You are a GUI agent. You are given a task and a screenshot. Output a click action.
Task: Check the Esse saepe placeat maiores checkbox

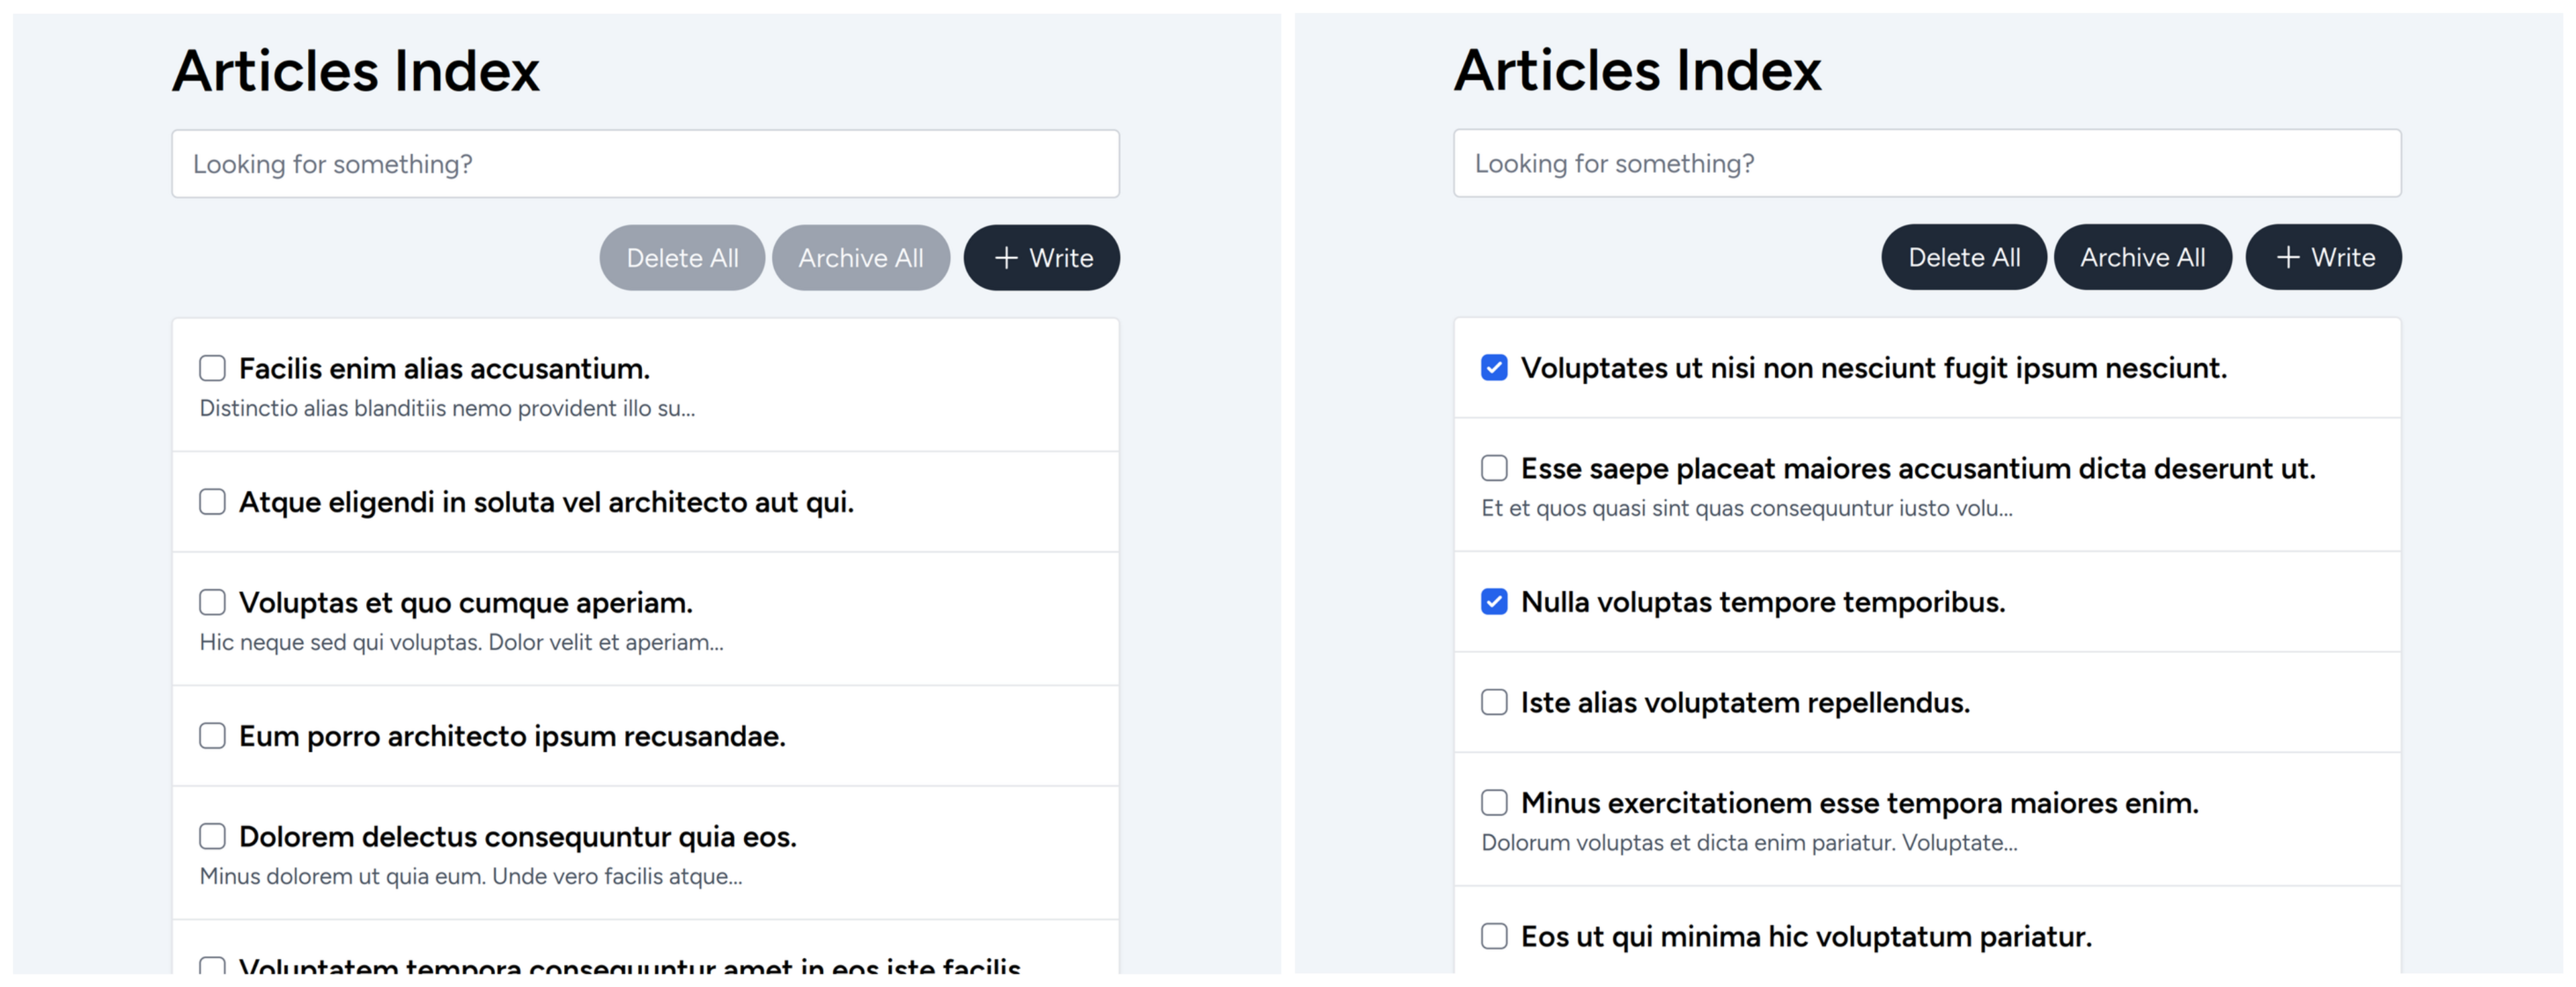coord(1494,468)
